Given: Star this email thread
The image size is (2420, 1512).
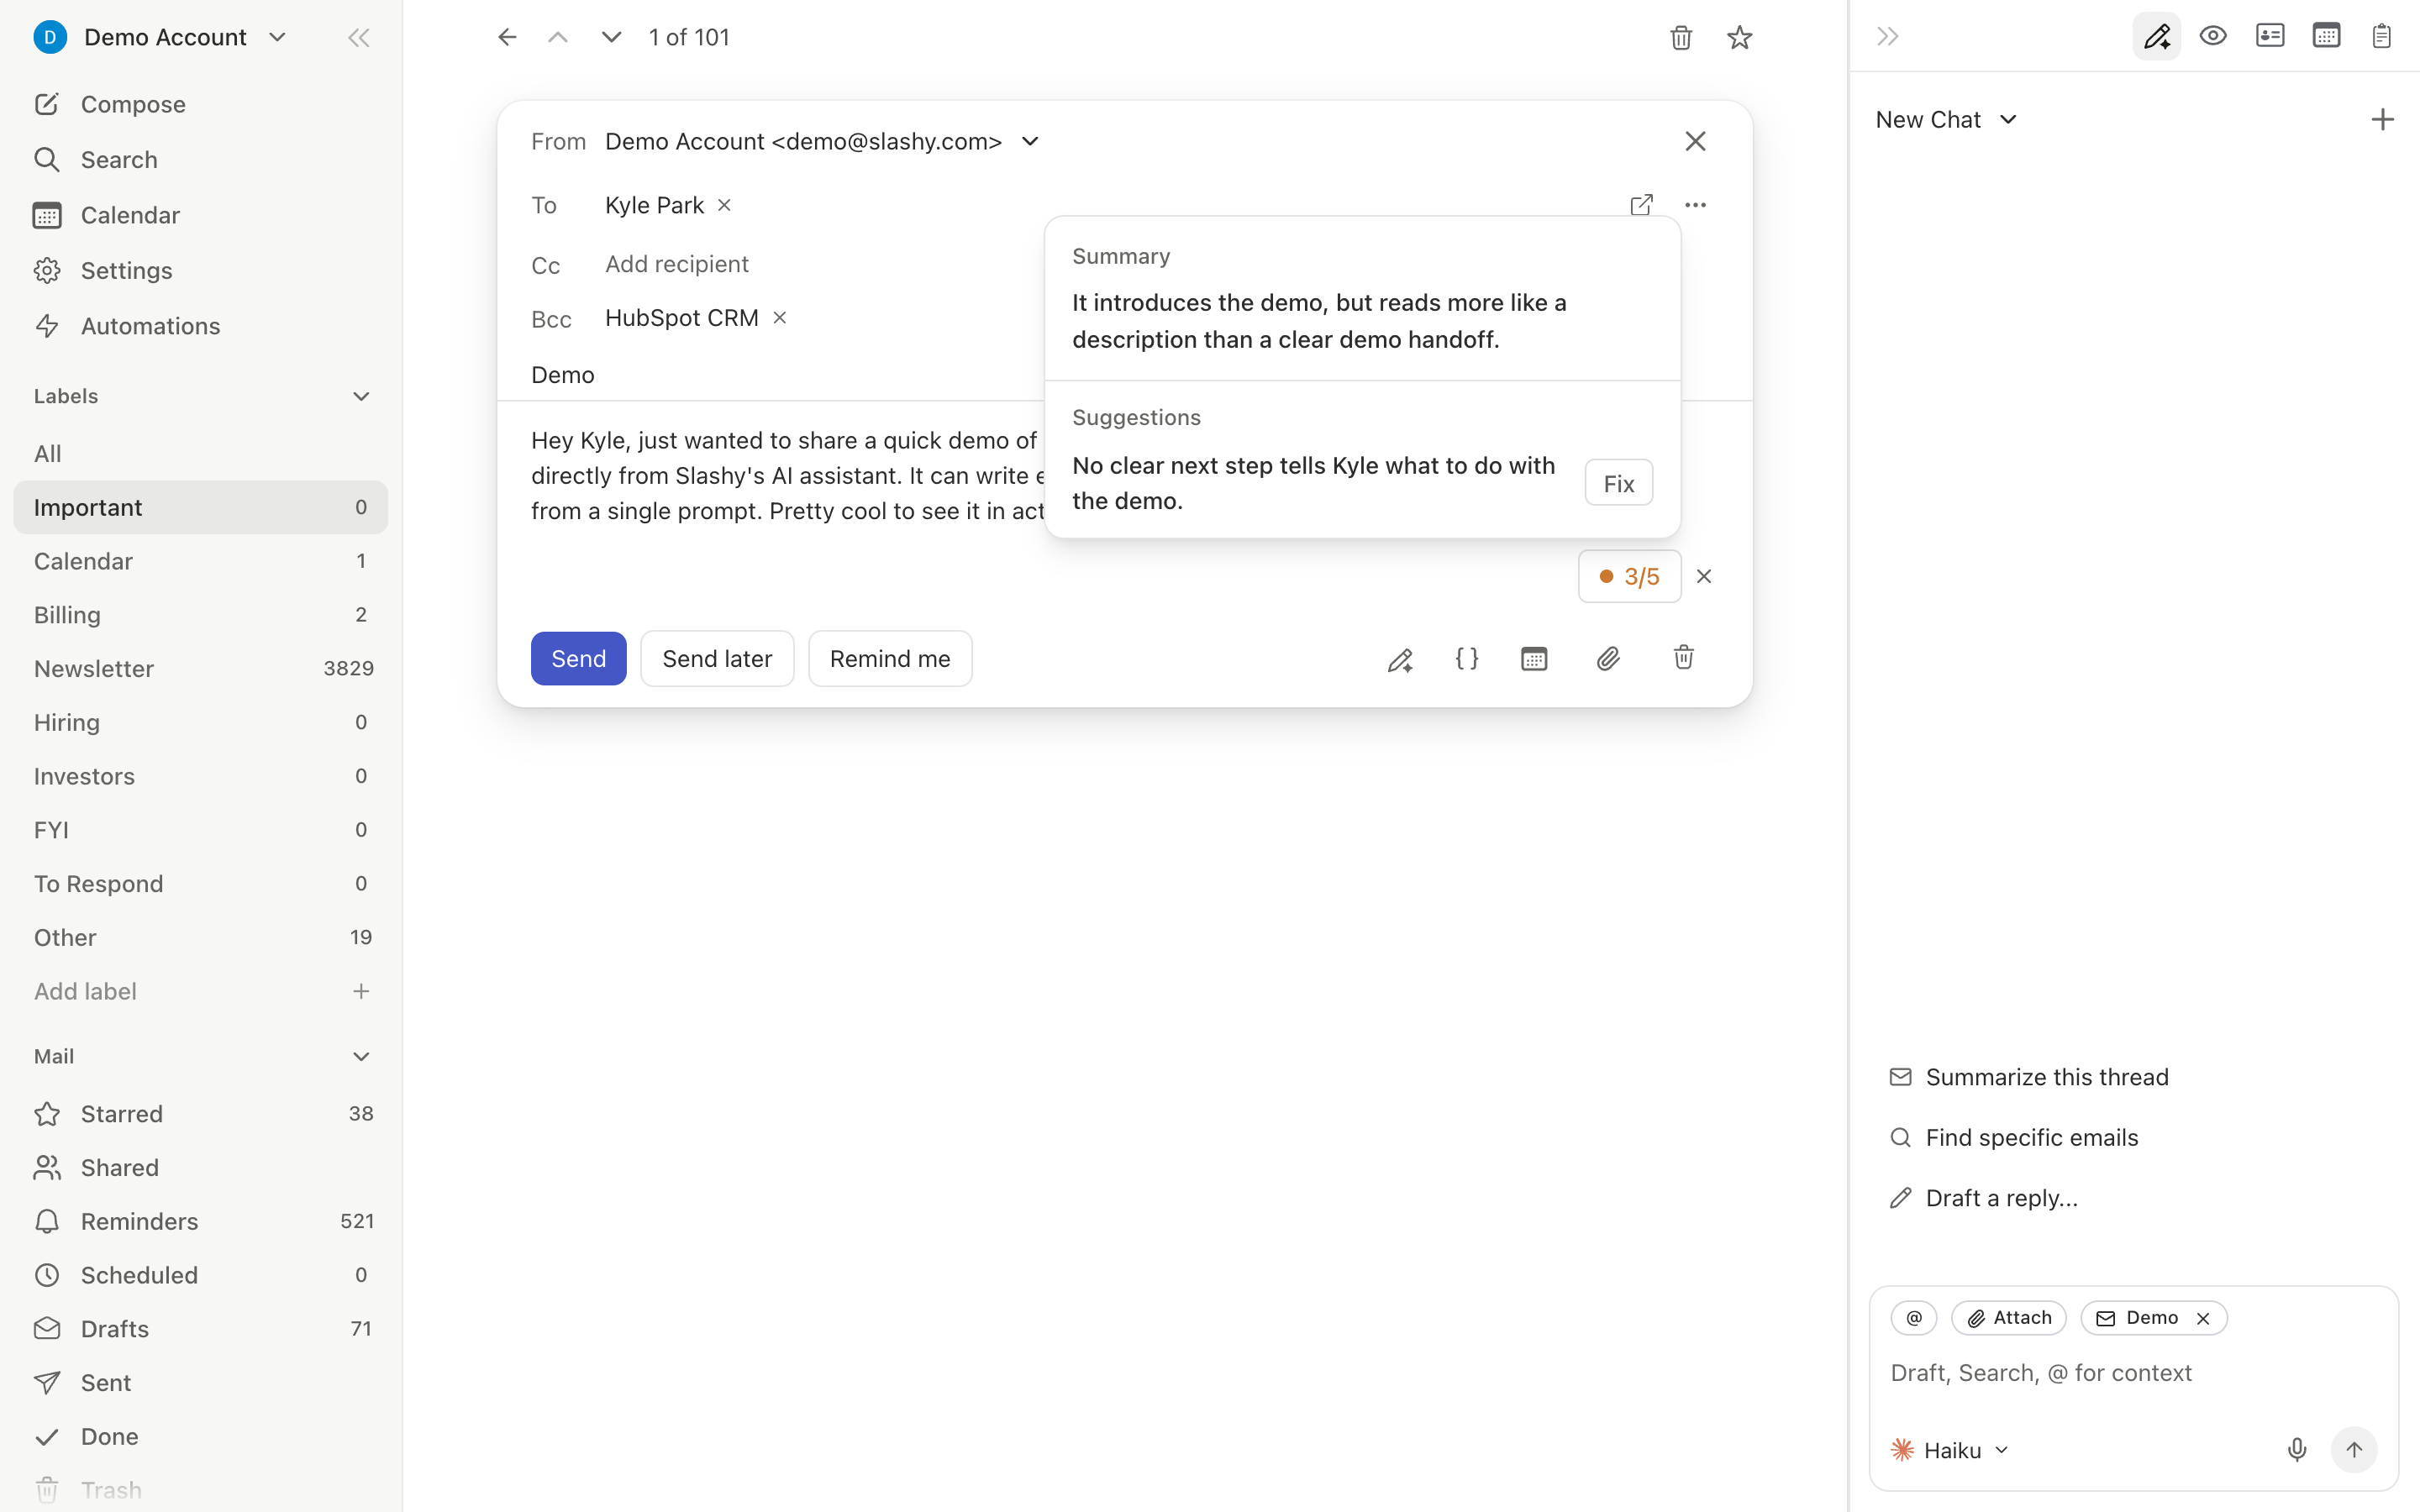Looking at the screenshot, I should [1740, 38].
